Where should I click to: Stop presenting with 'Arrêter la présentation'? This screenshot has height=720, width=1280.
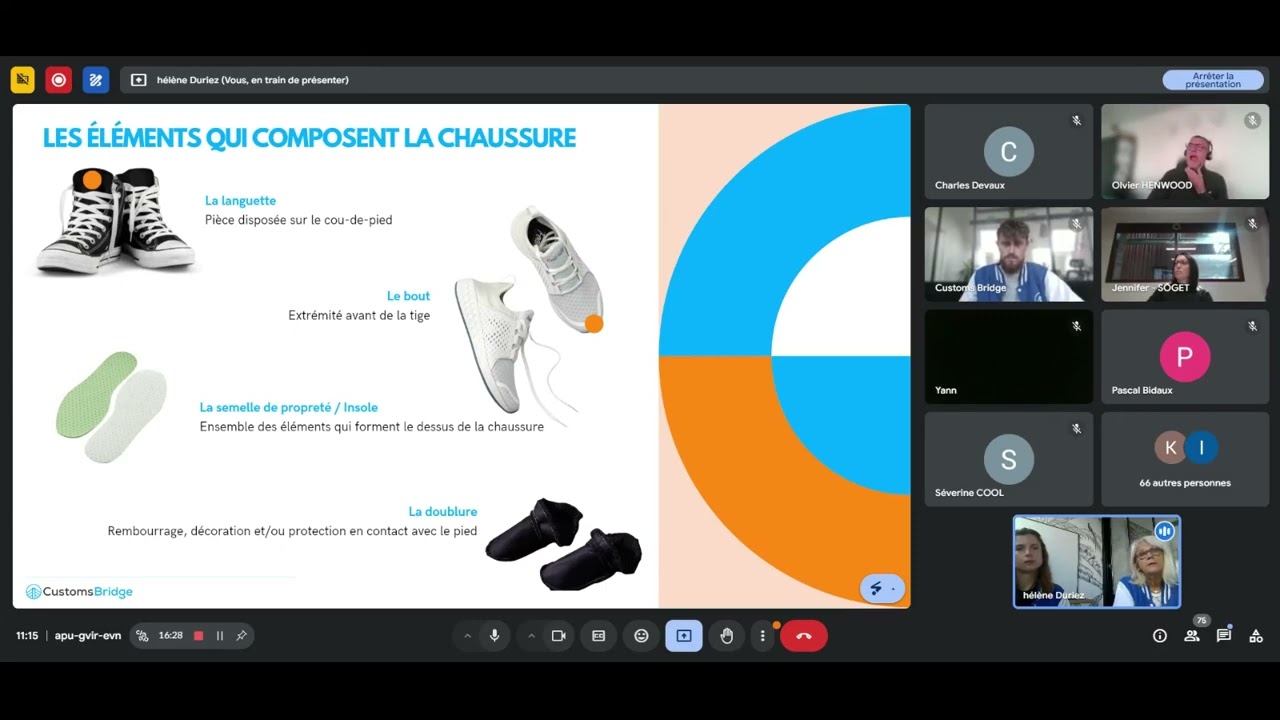point(1213,80)
